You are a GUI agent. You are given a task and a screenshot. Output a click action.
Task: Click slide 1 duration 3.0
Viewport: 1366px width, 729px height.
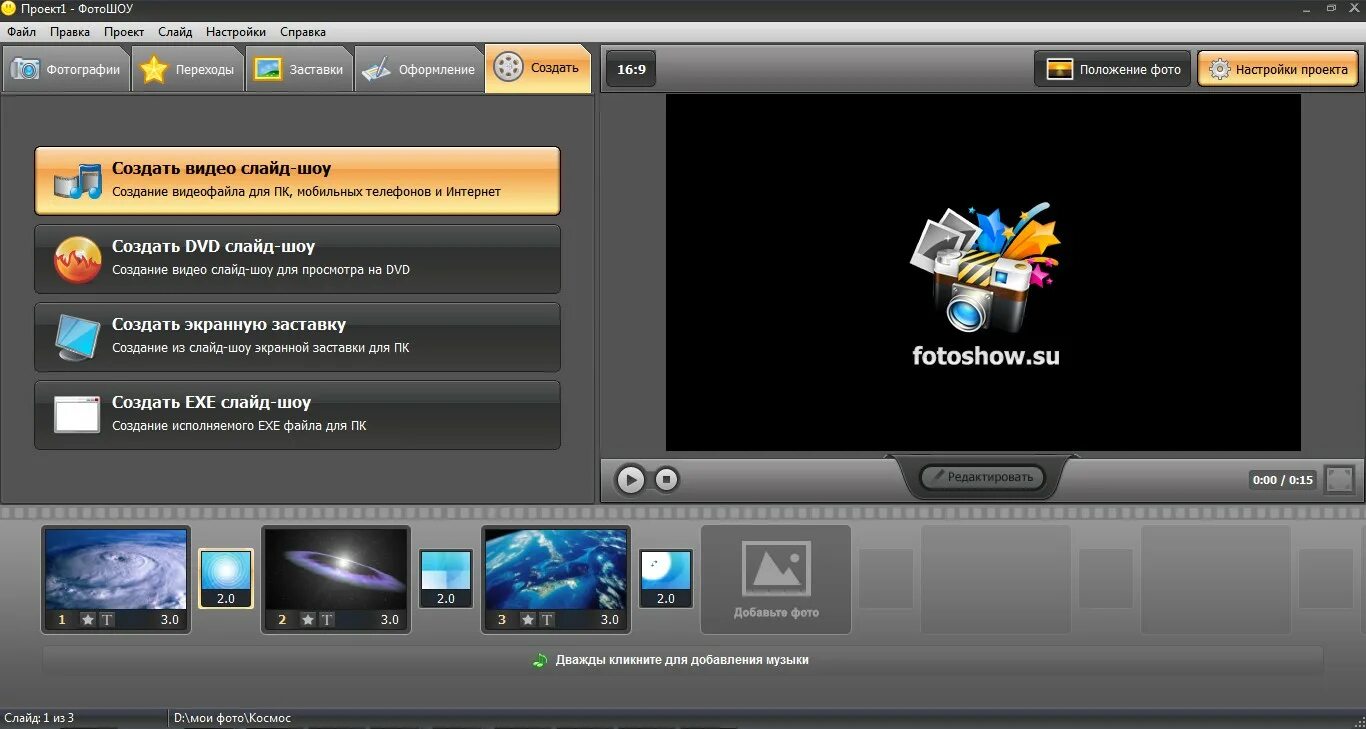pos(170,620)
